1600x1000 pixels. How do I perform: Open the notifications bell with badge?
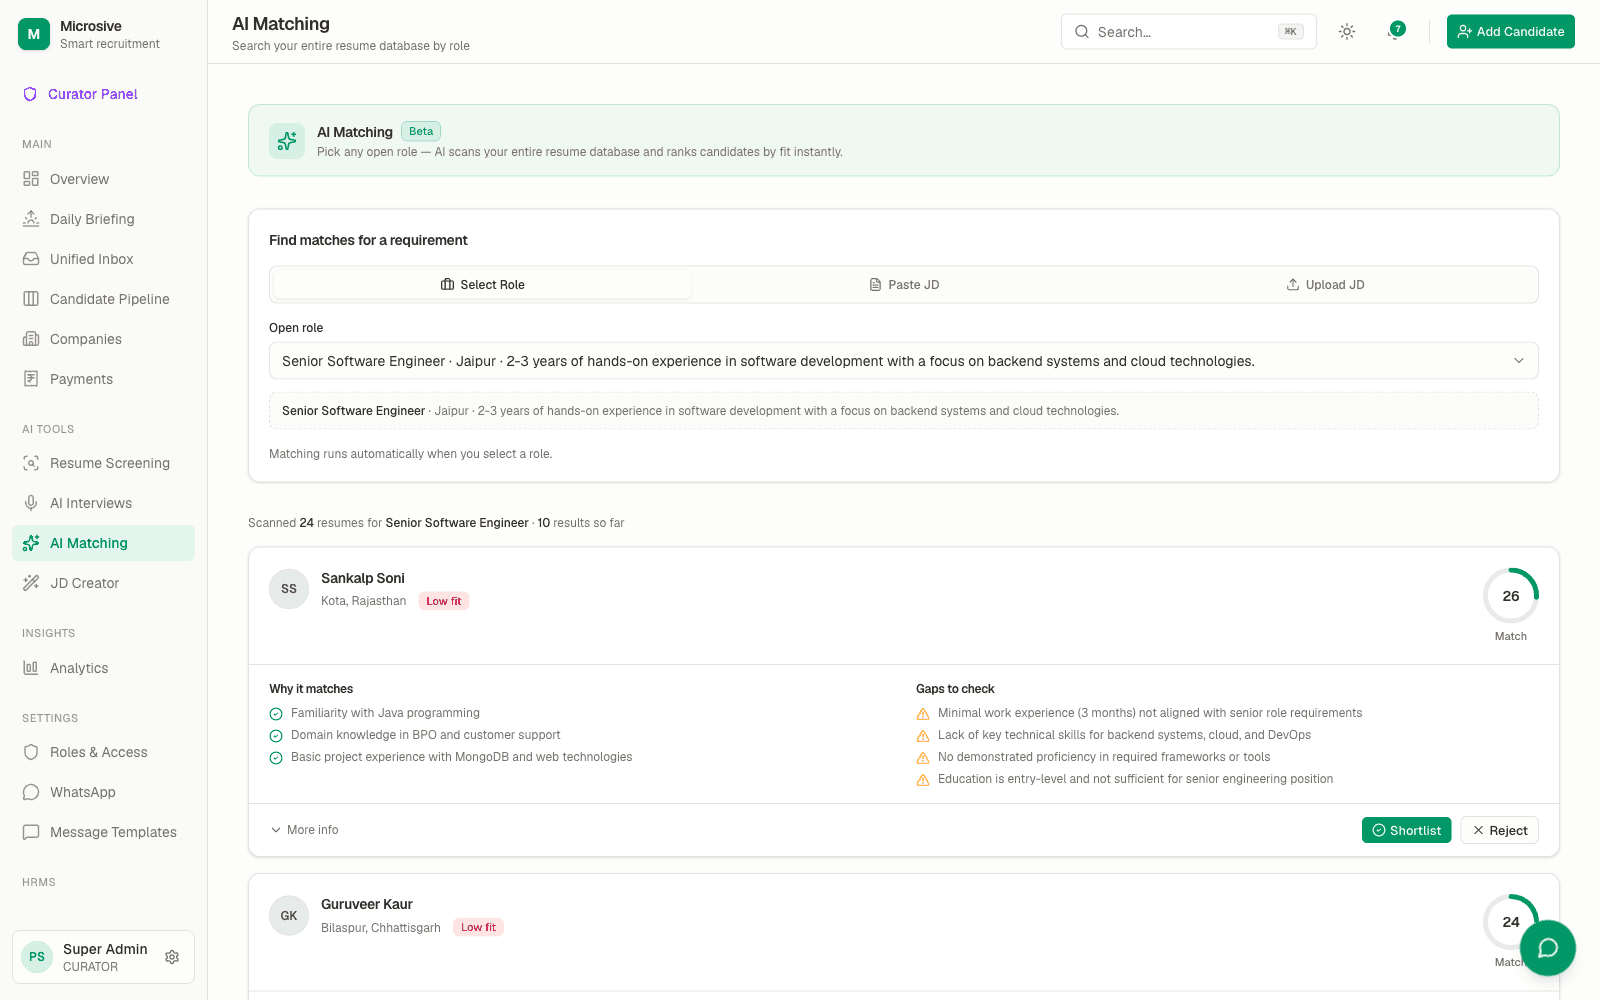point(1396,32)
